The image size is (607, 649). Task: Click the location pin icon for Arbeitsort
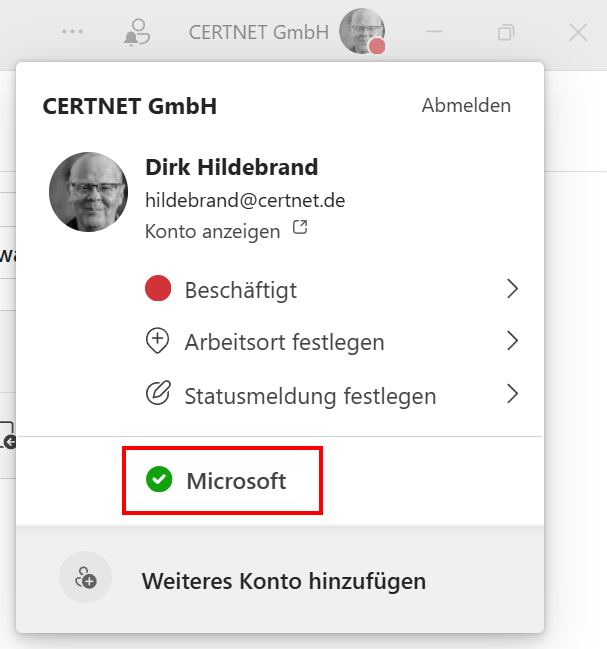(x=158, y=342)
